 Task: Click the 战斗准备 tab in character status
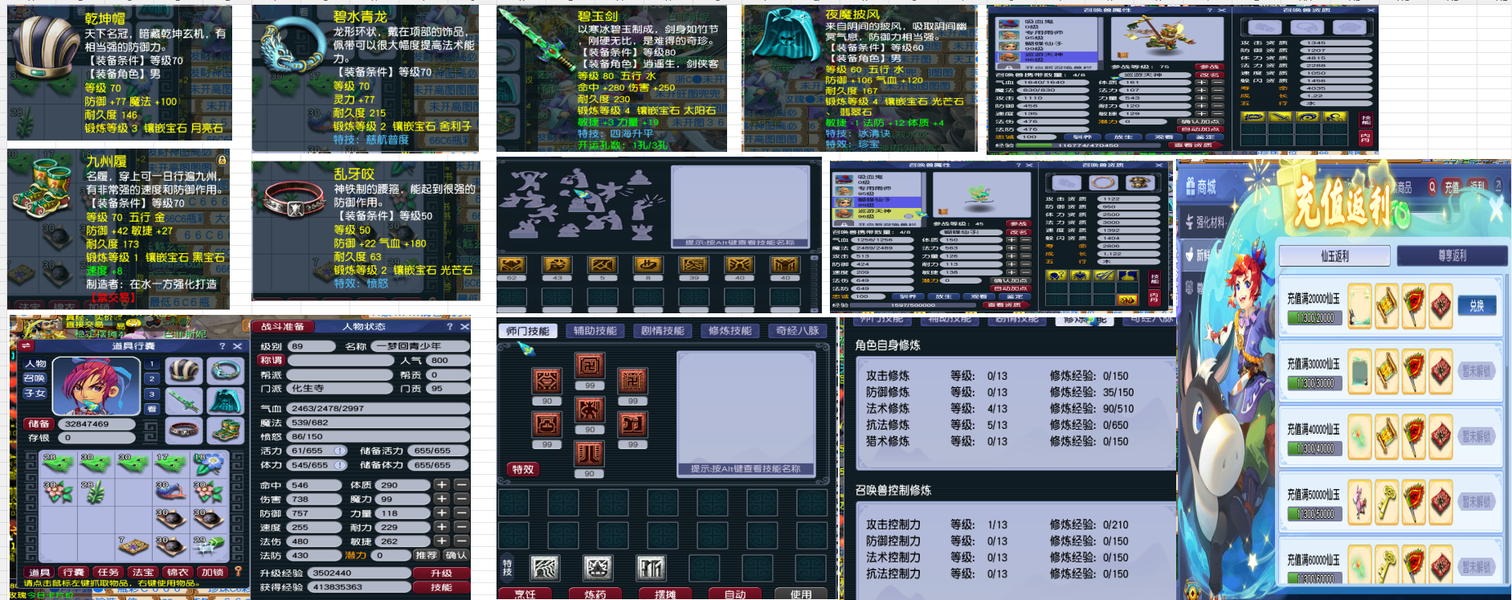pyautogui.click(x=281, y=326)
